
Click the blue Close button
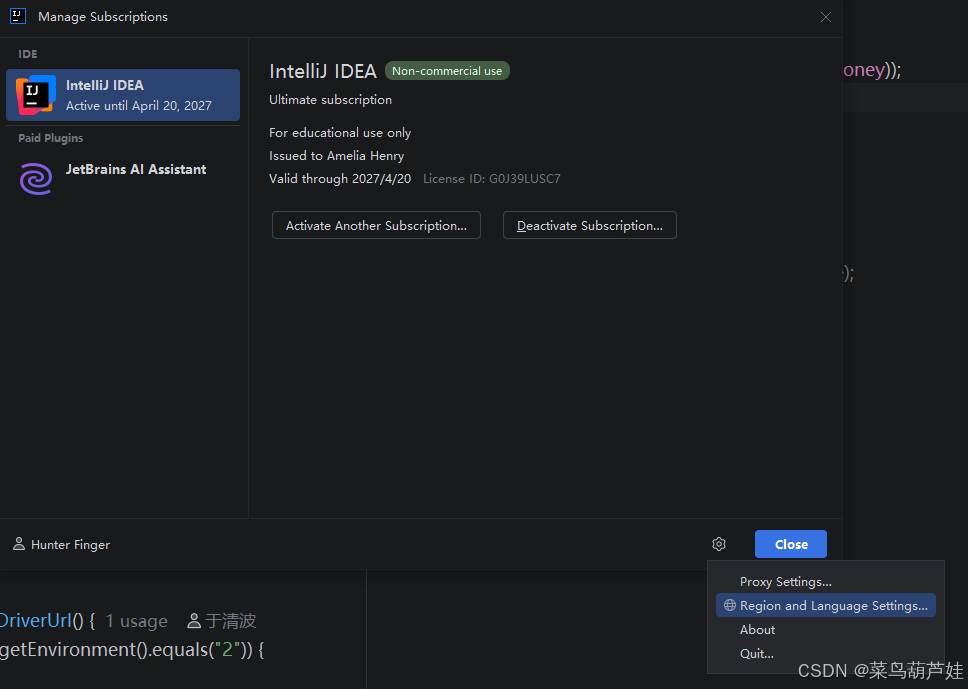click(x=791, y=544)
